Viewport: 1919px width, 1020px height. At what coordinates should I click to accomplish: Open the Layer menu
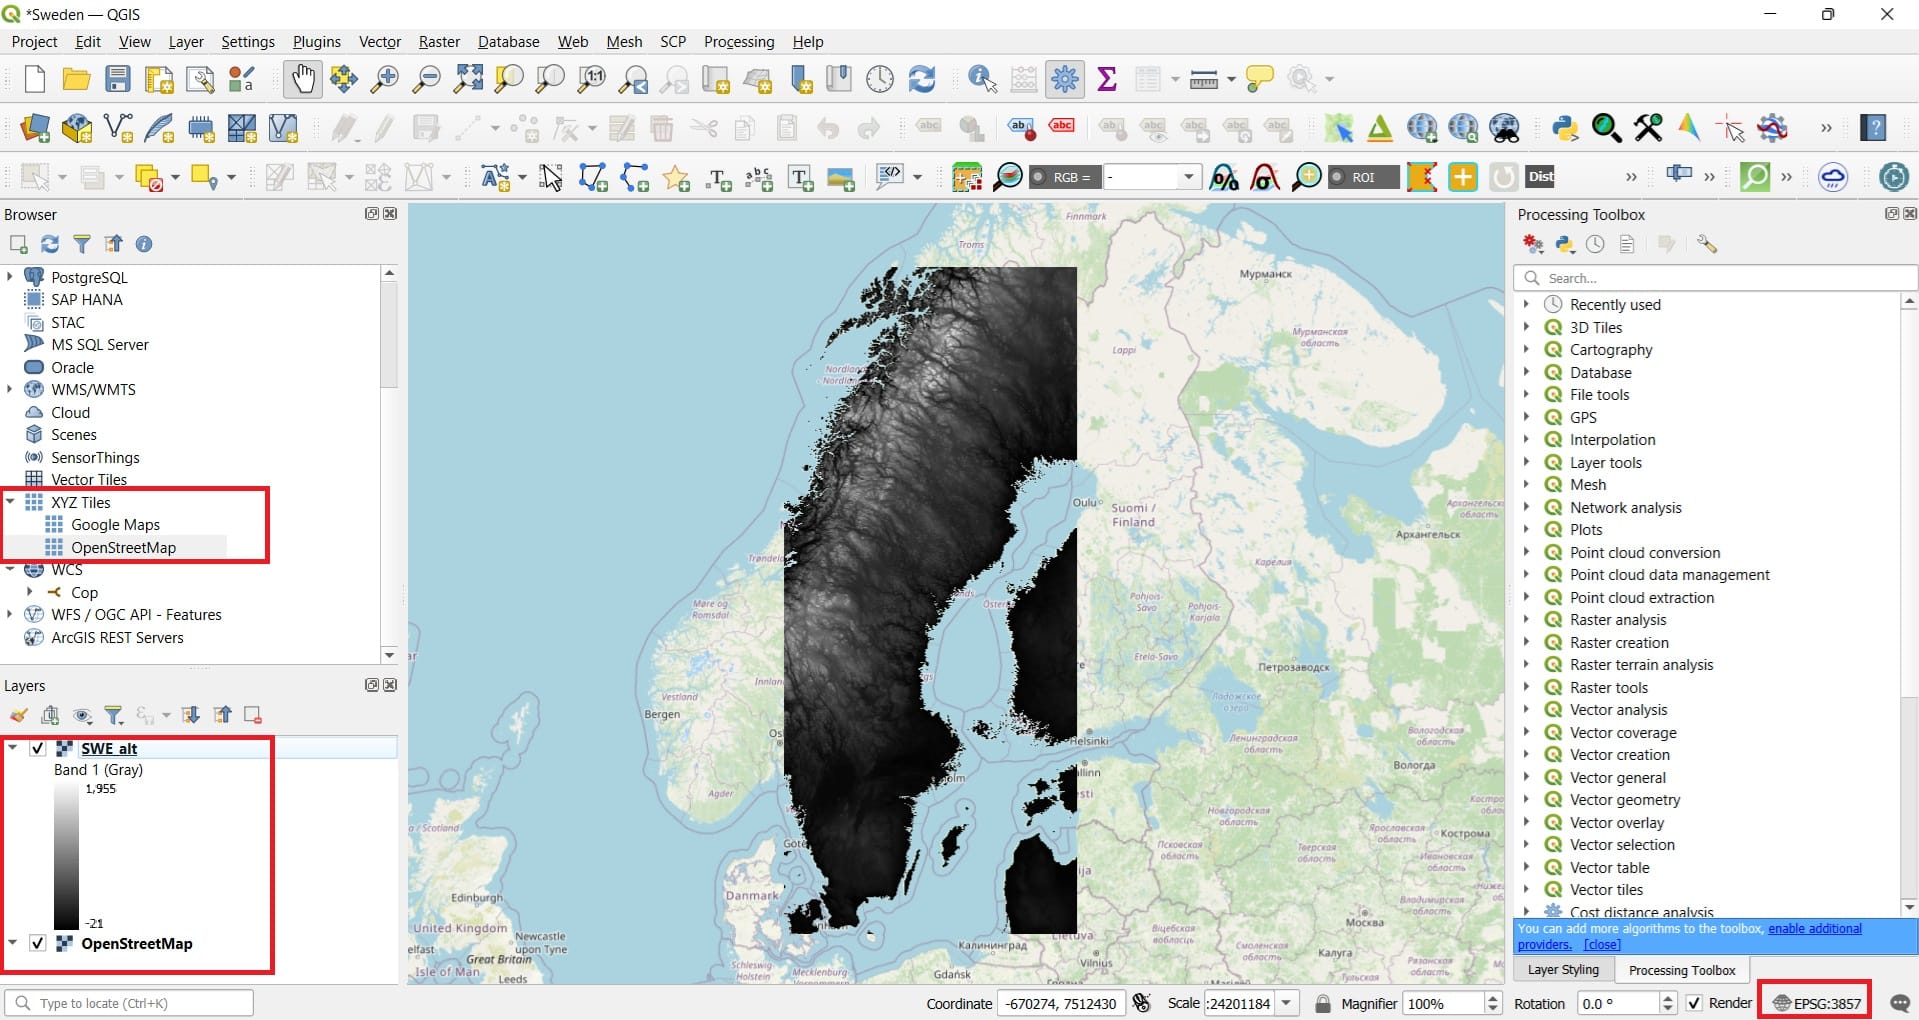pos(186,42)
